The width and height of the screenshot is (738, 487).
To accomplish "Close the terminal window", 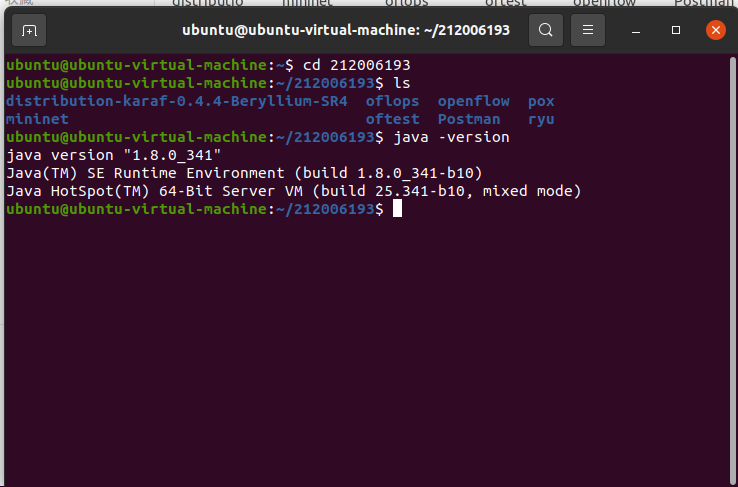I will point(715,31).
